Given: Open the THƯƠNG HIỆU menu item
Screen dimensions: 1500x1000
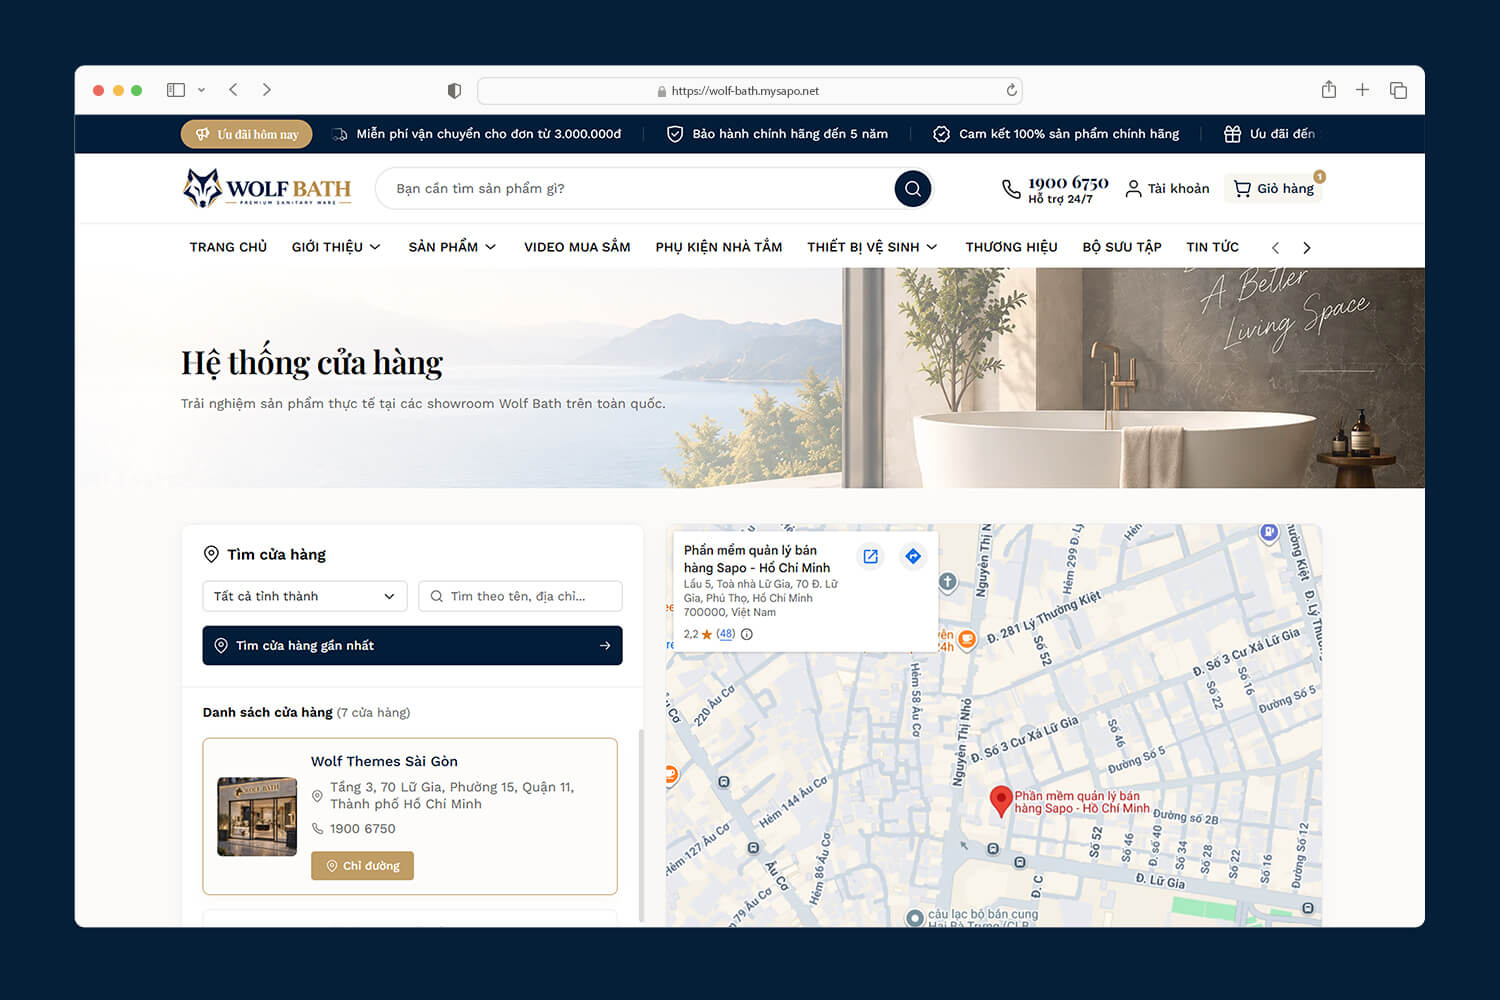Looking at the screenshot, I should pyautogui.click(x=1011, y=247).
